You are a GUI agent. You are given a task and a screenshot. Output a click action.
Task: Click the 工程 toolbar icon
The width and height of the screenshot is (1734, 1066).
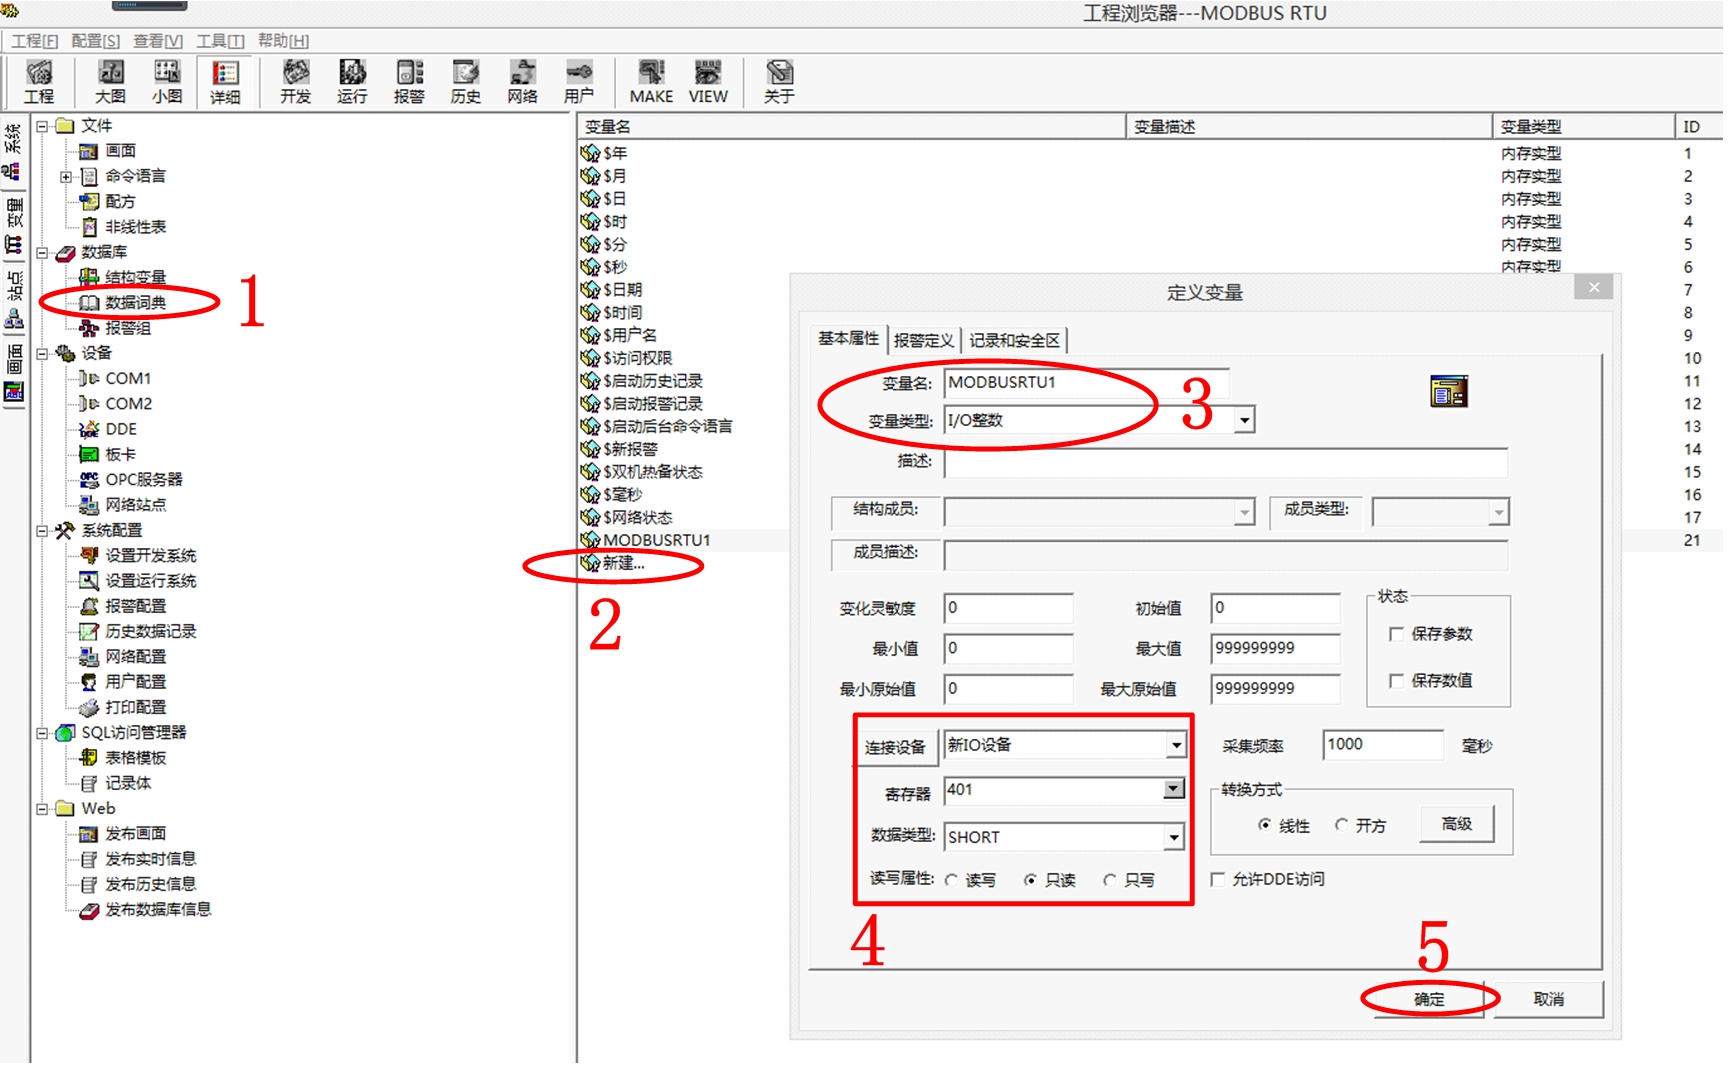39,81
